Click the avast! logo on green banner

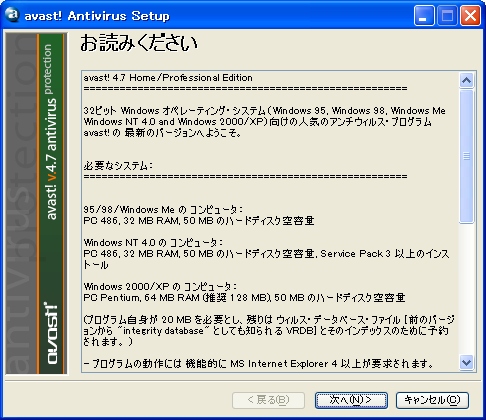tap(52, 333)
